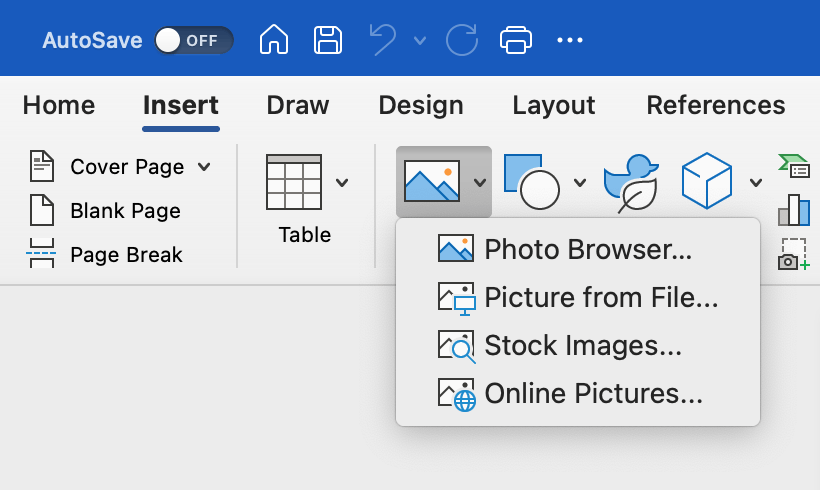The width and height of the screenshot is (820, 490).
Task: Select Picture from File menu item
Action: point(601,297)
